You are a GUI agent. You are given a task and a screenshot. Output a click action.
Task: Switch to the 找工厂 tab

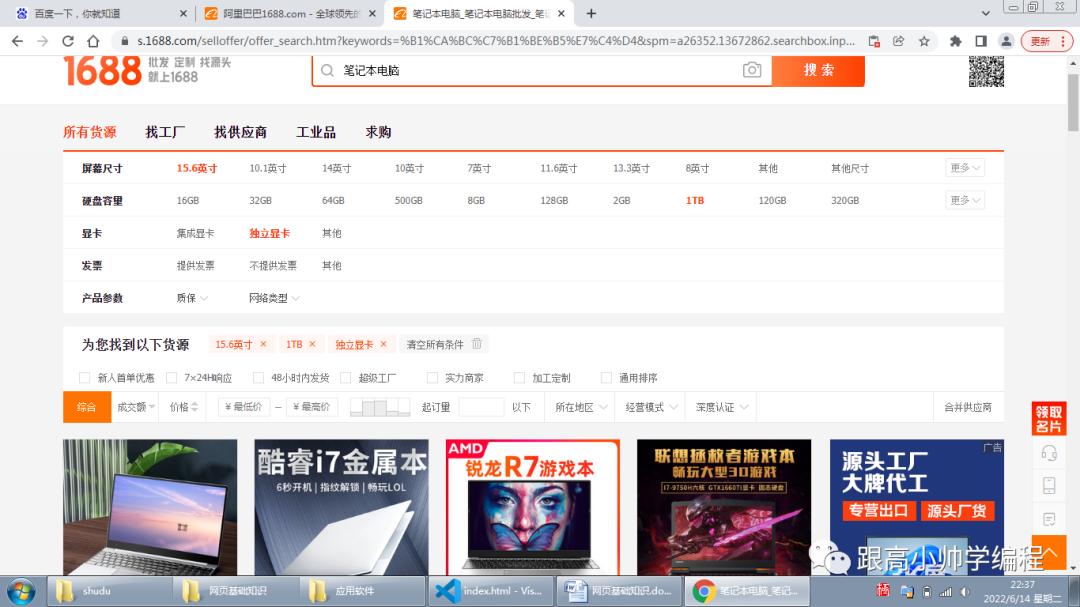click(165, 131)
